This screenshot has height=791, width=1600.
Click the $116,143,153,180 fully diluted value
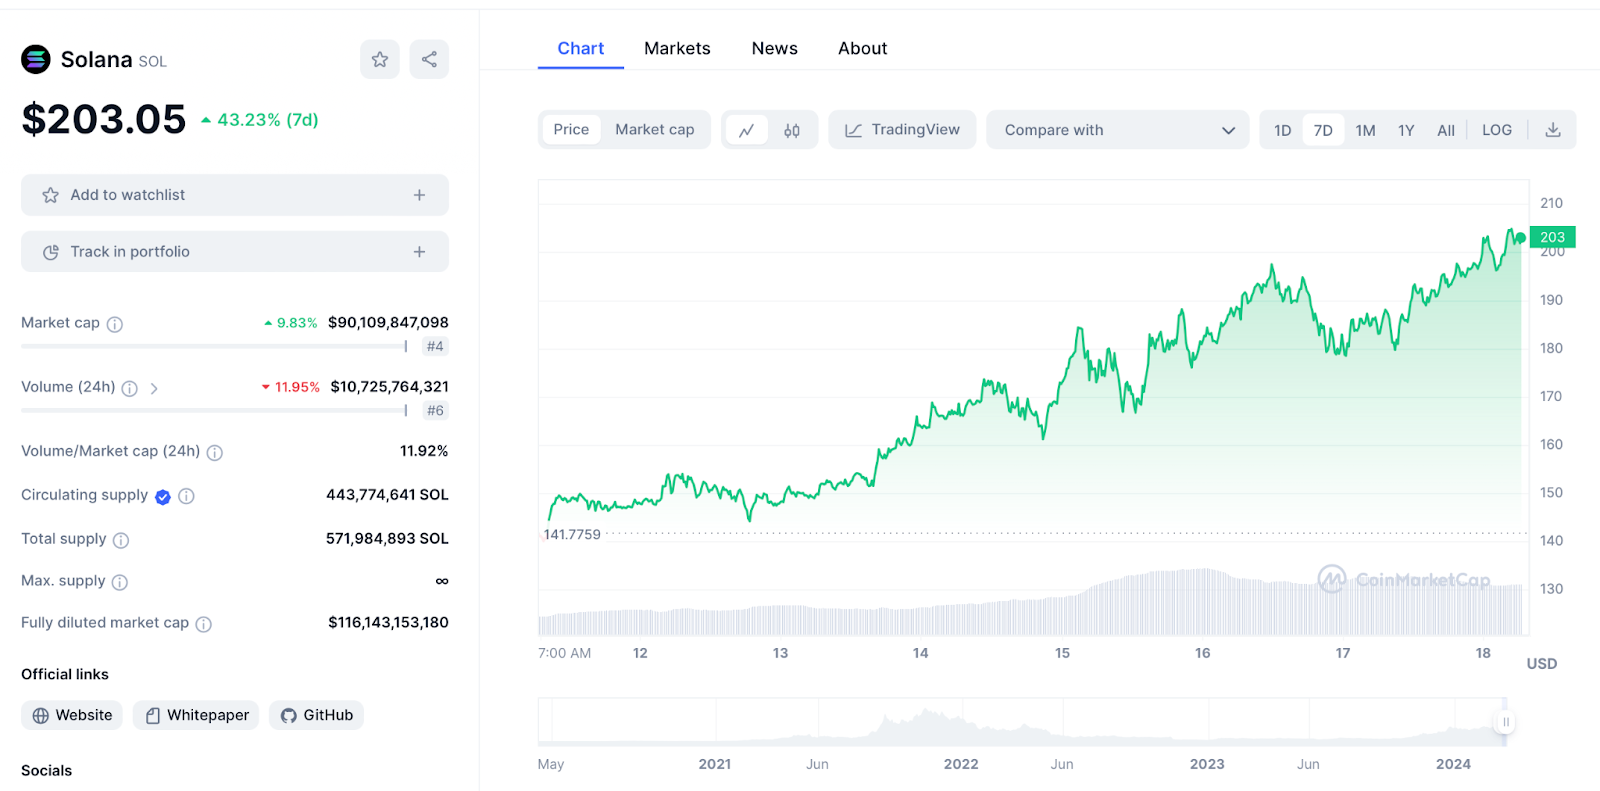388,623
